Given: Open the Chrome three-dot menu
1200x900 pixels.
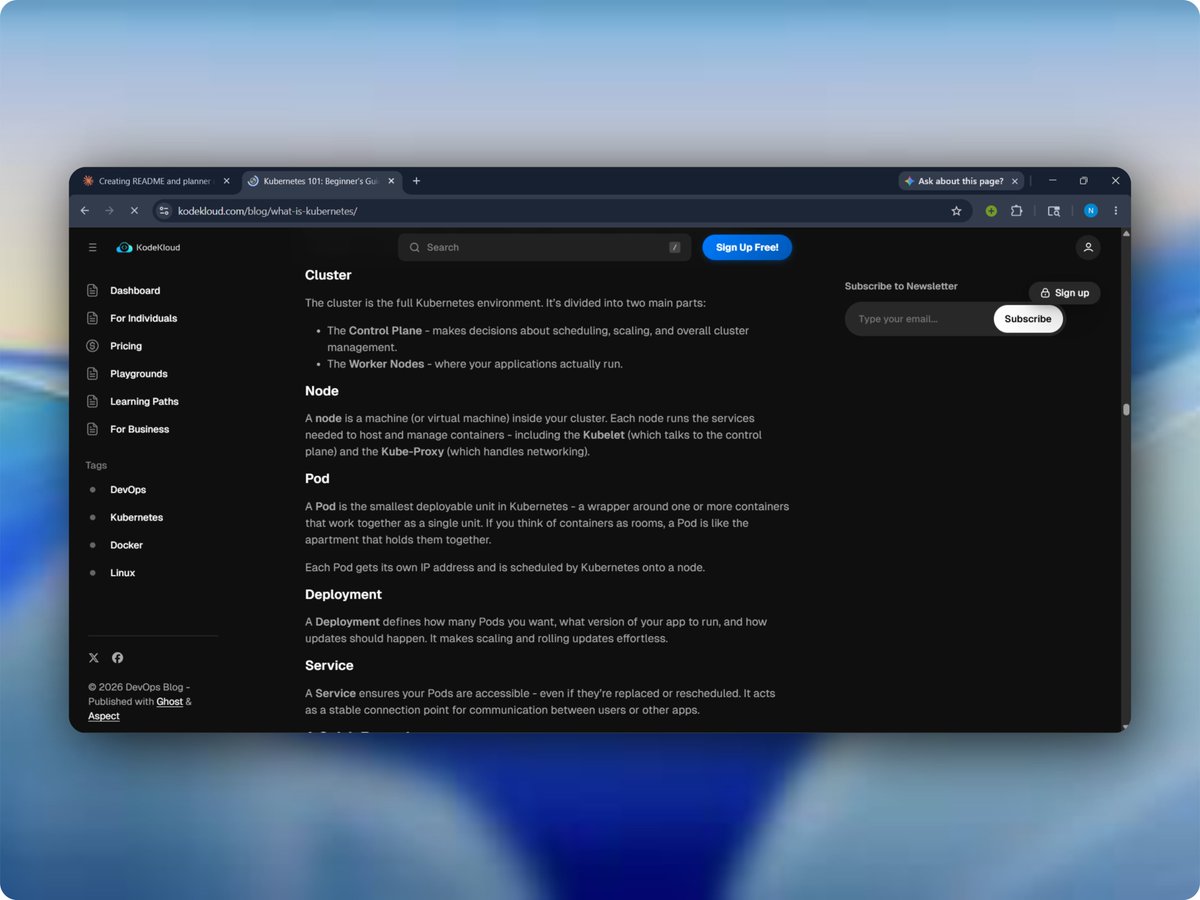Looking at the screenshot, I should tap(1116, 211).
